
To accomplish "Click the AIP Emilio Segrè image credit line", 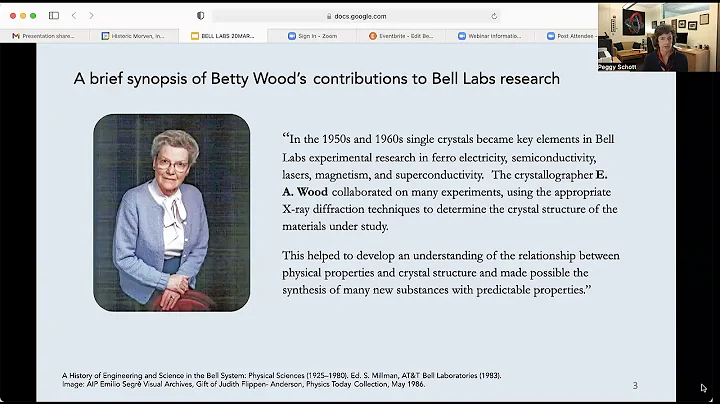I will [x=244, y=384].
